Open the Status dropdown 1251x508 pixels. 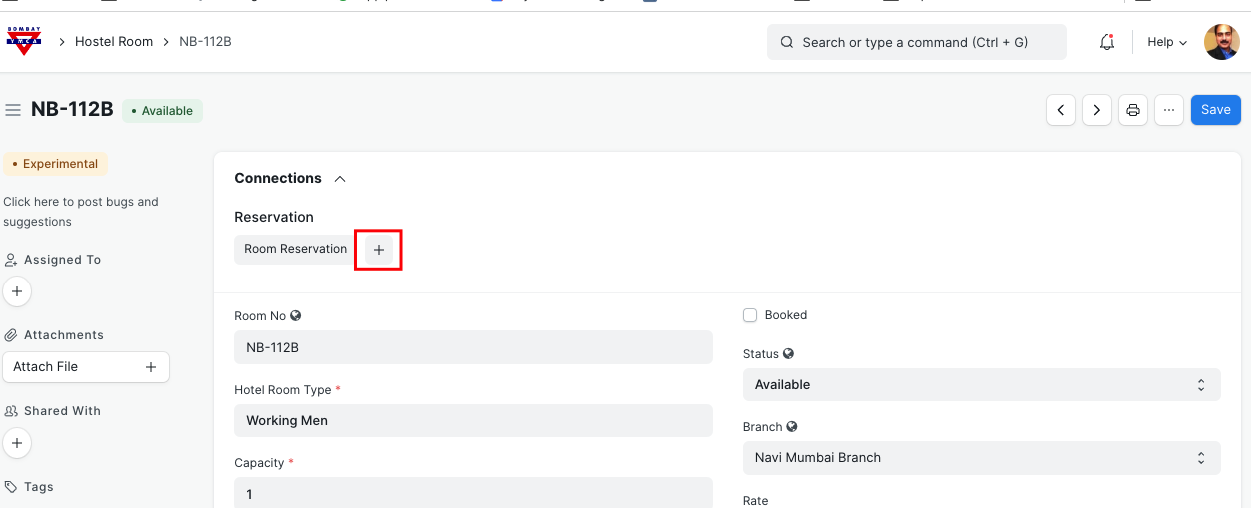(x=981, y=385)
